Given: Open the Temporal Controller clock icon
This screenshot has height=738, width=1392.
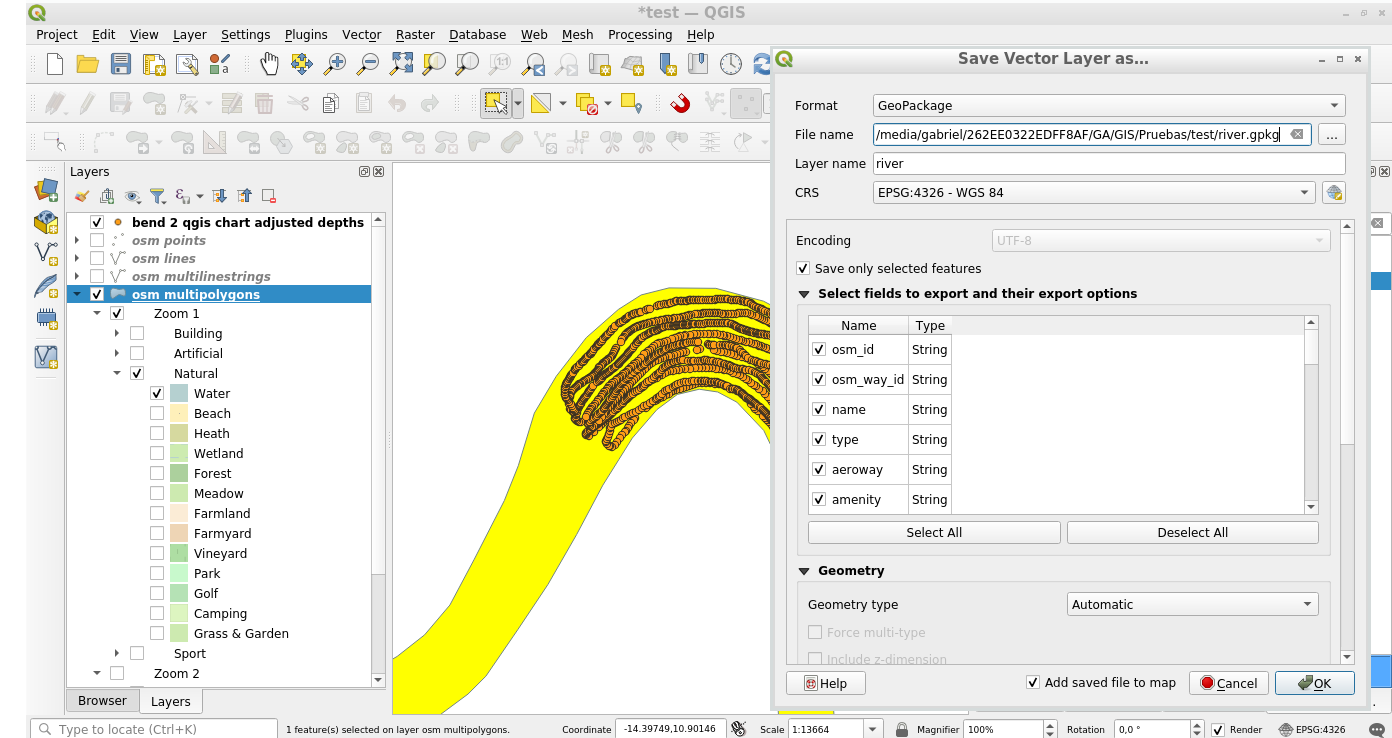Looking at the screenshot, I should pos(732,64).
